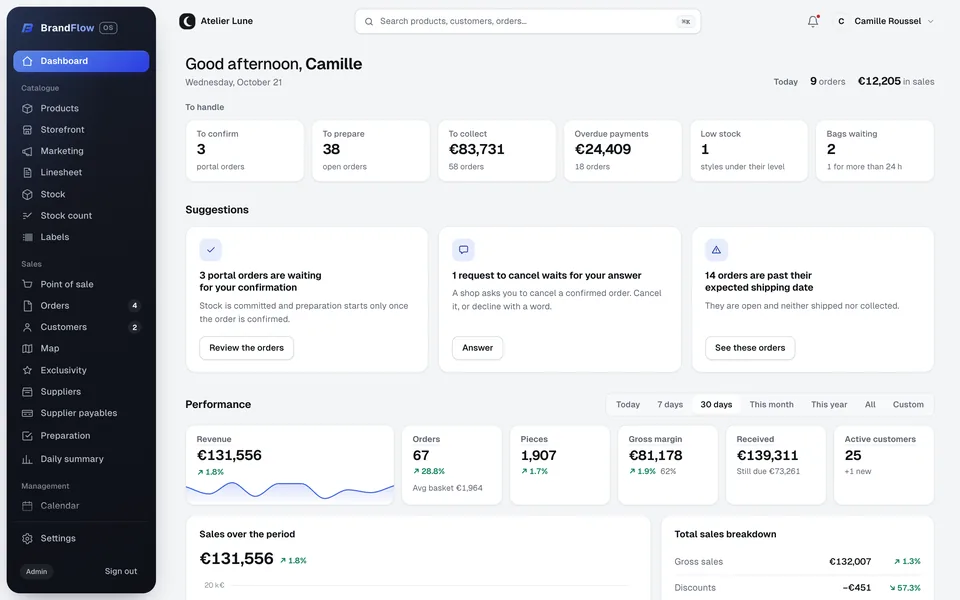
Task: Select the 7 days performance range
Action: (670, 405)
